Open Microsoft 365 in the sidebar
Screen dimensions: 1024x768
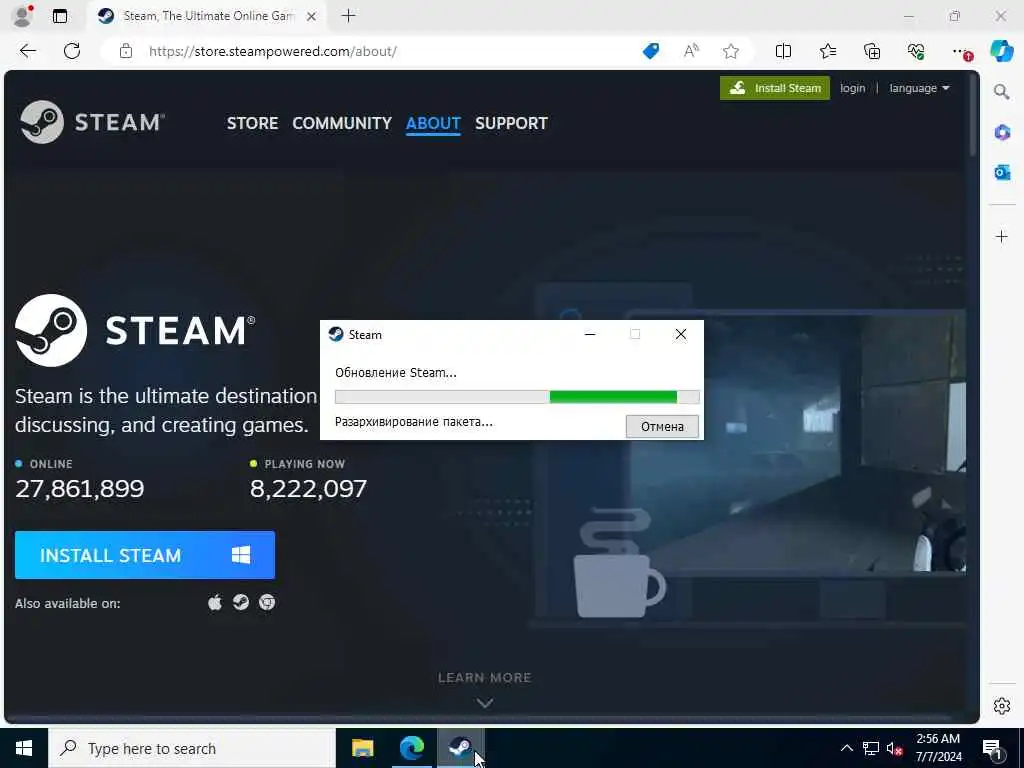(x=1002, y=133)
